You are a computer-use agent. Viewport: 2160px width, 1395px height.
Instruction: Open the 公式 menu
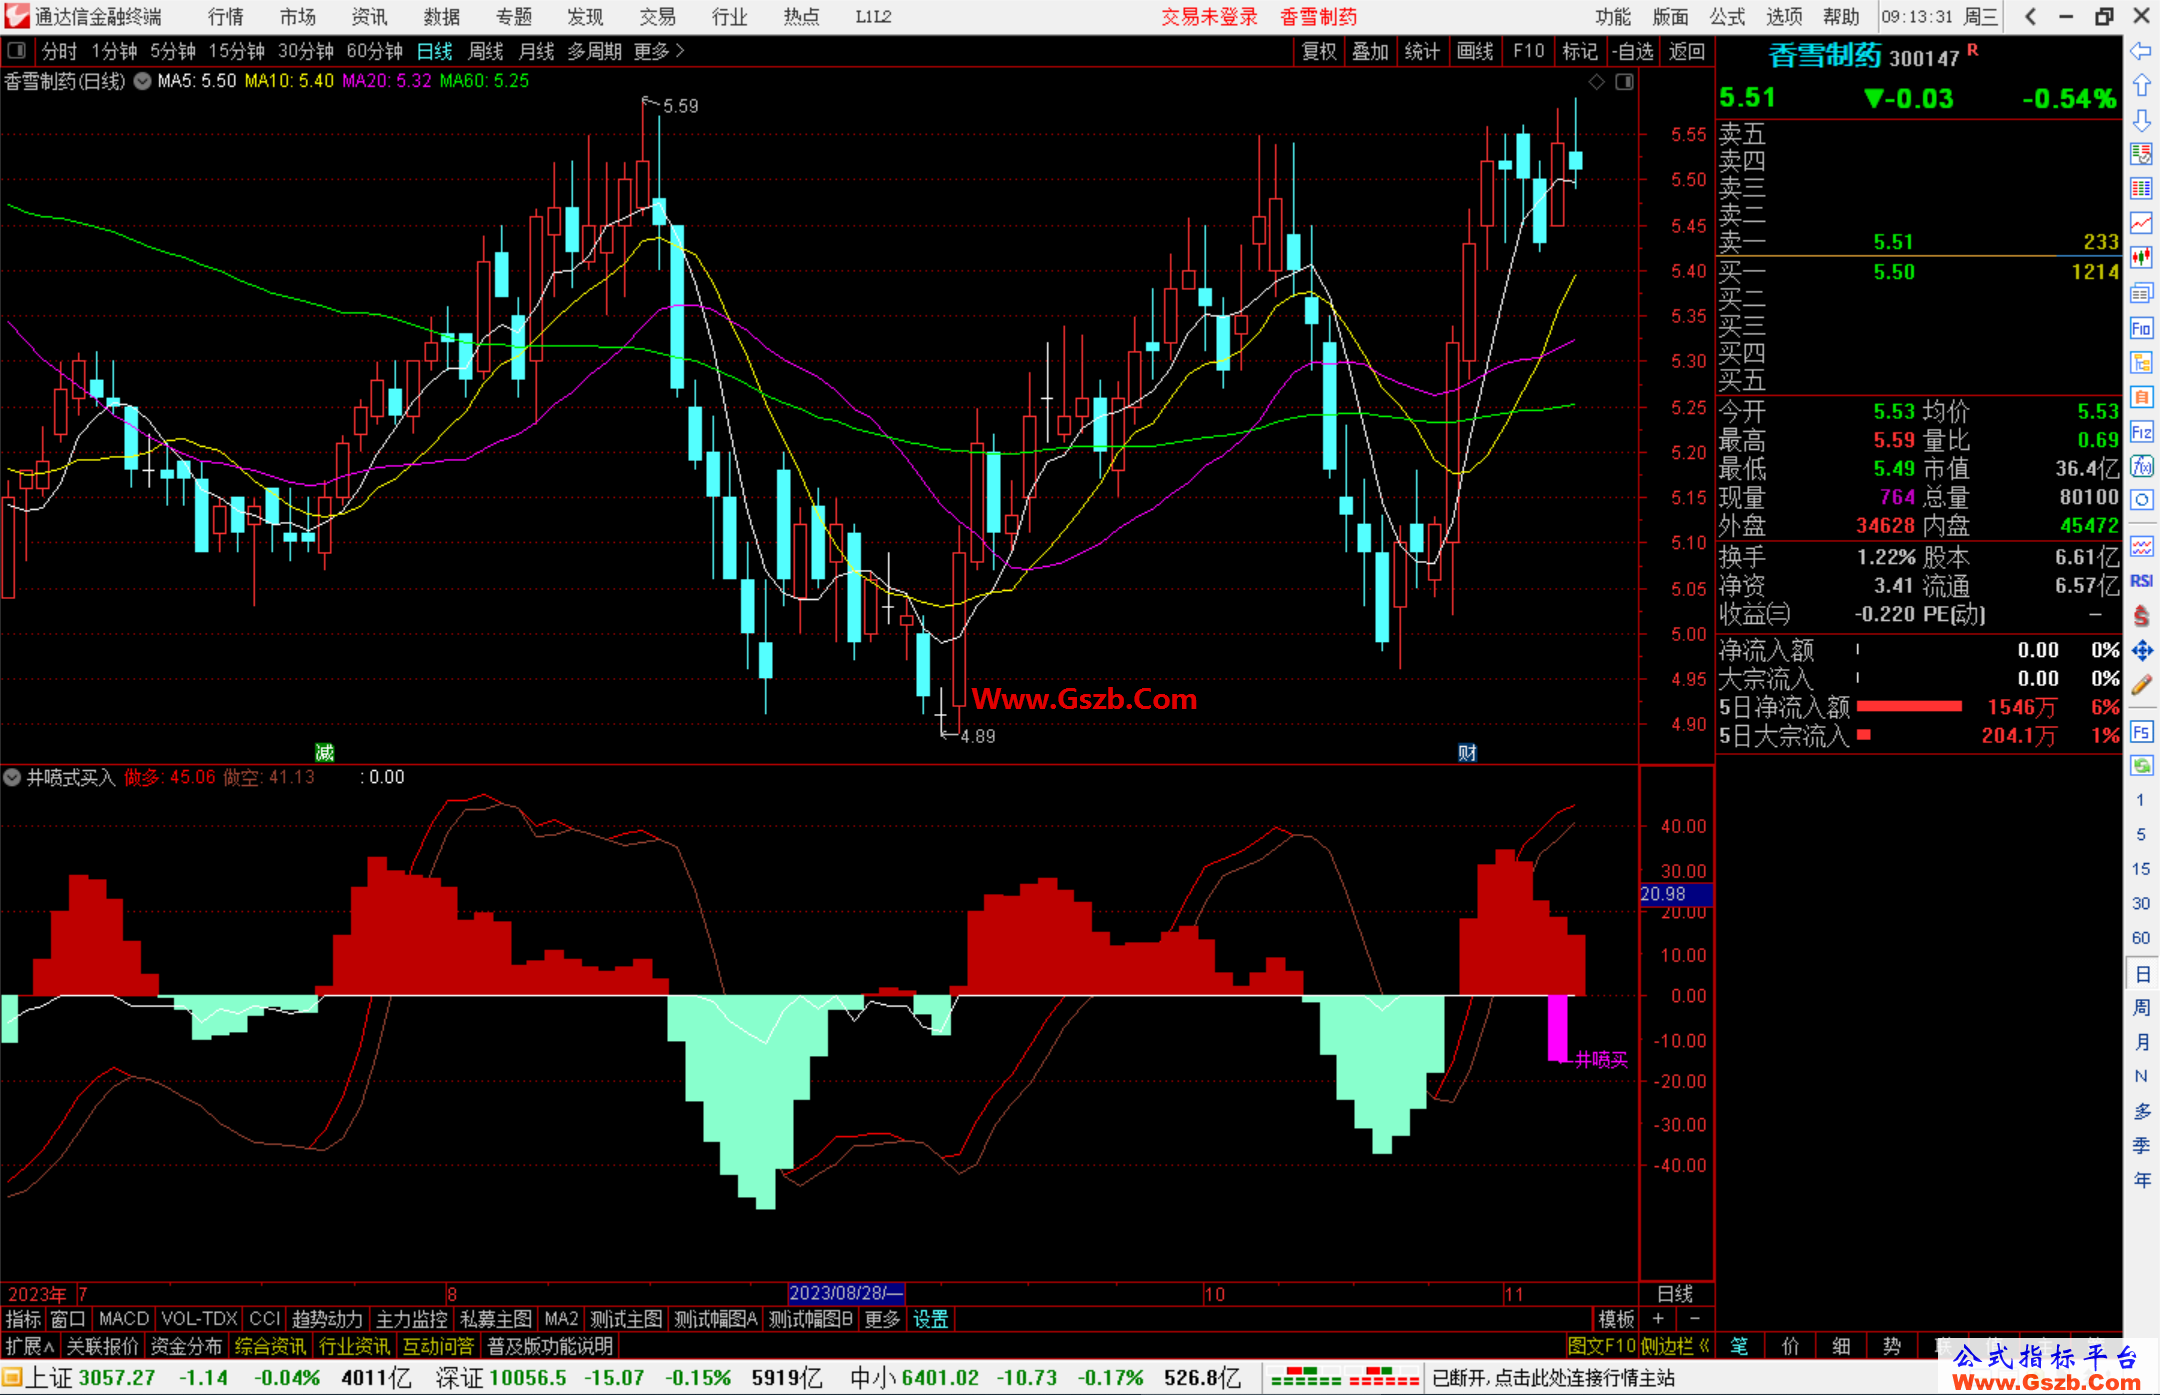click(1727, 17)
